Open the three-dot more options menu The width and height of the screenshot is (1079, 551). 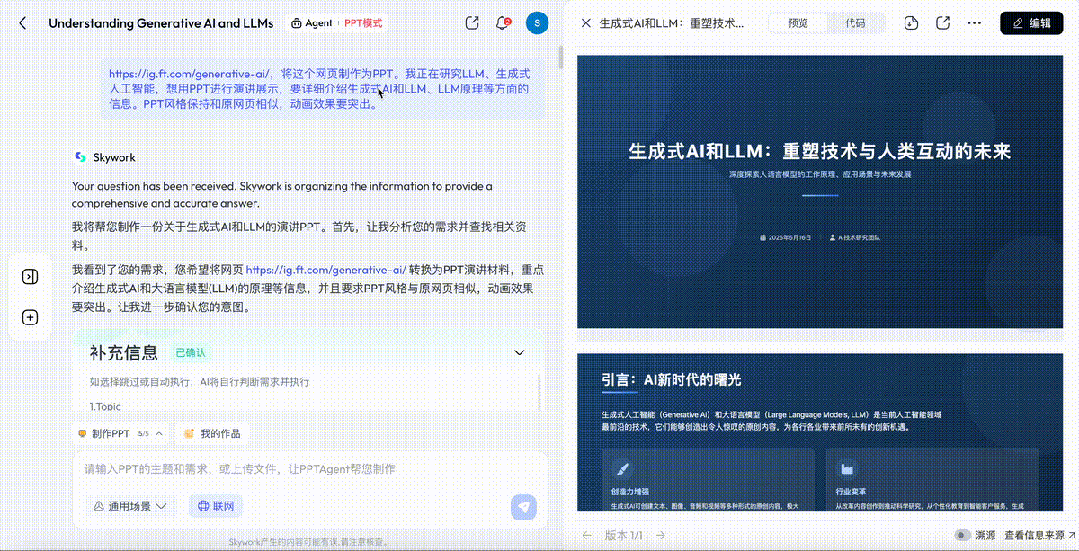click(974, 23)
